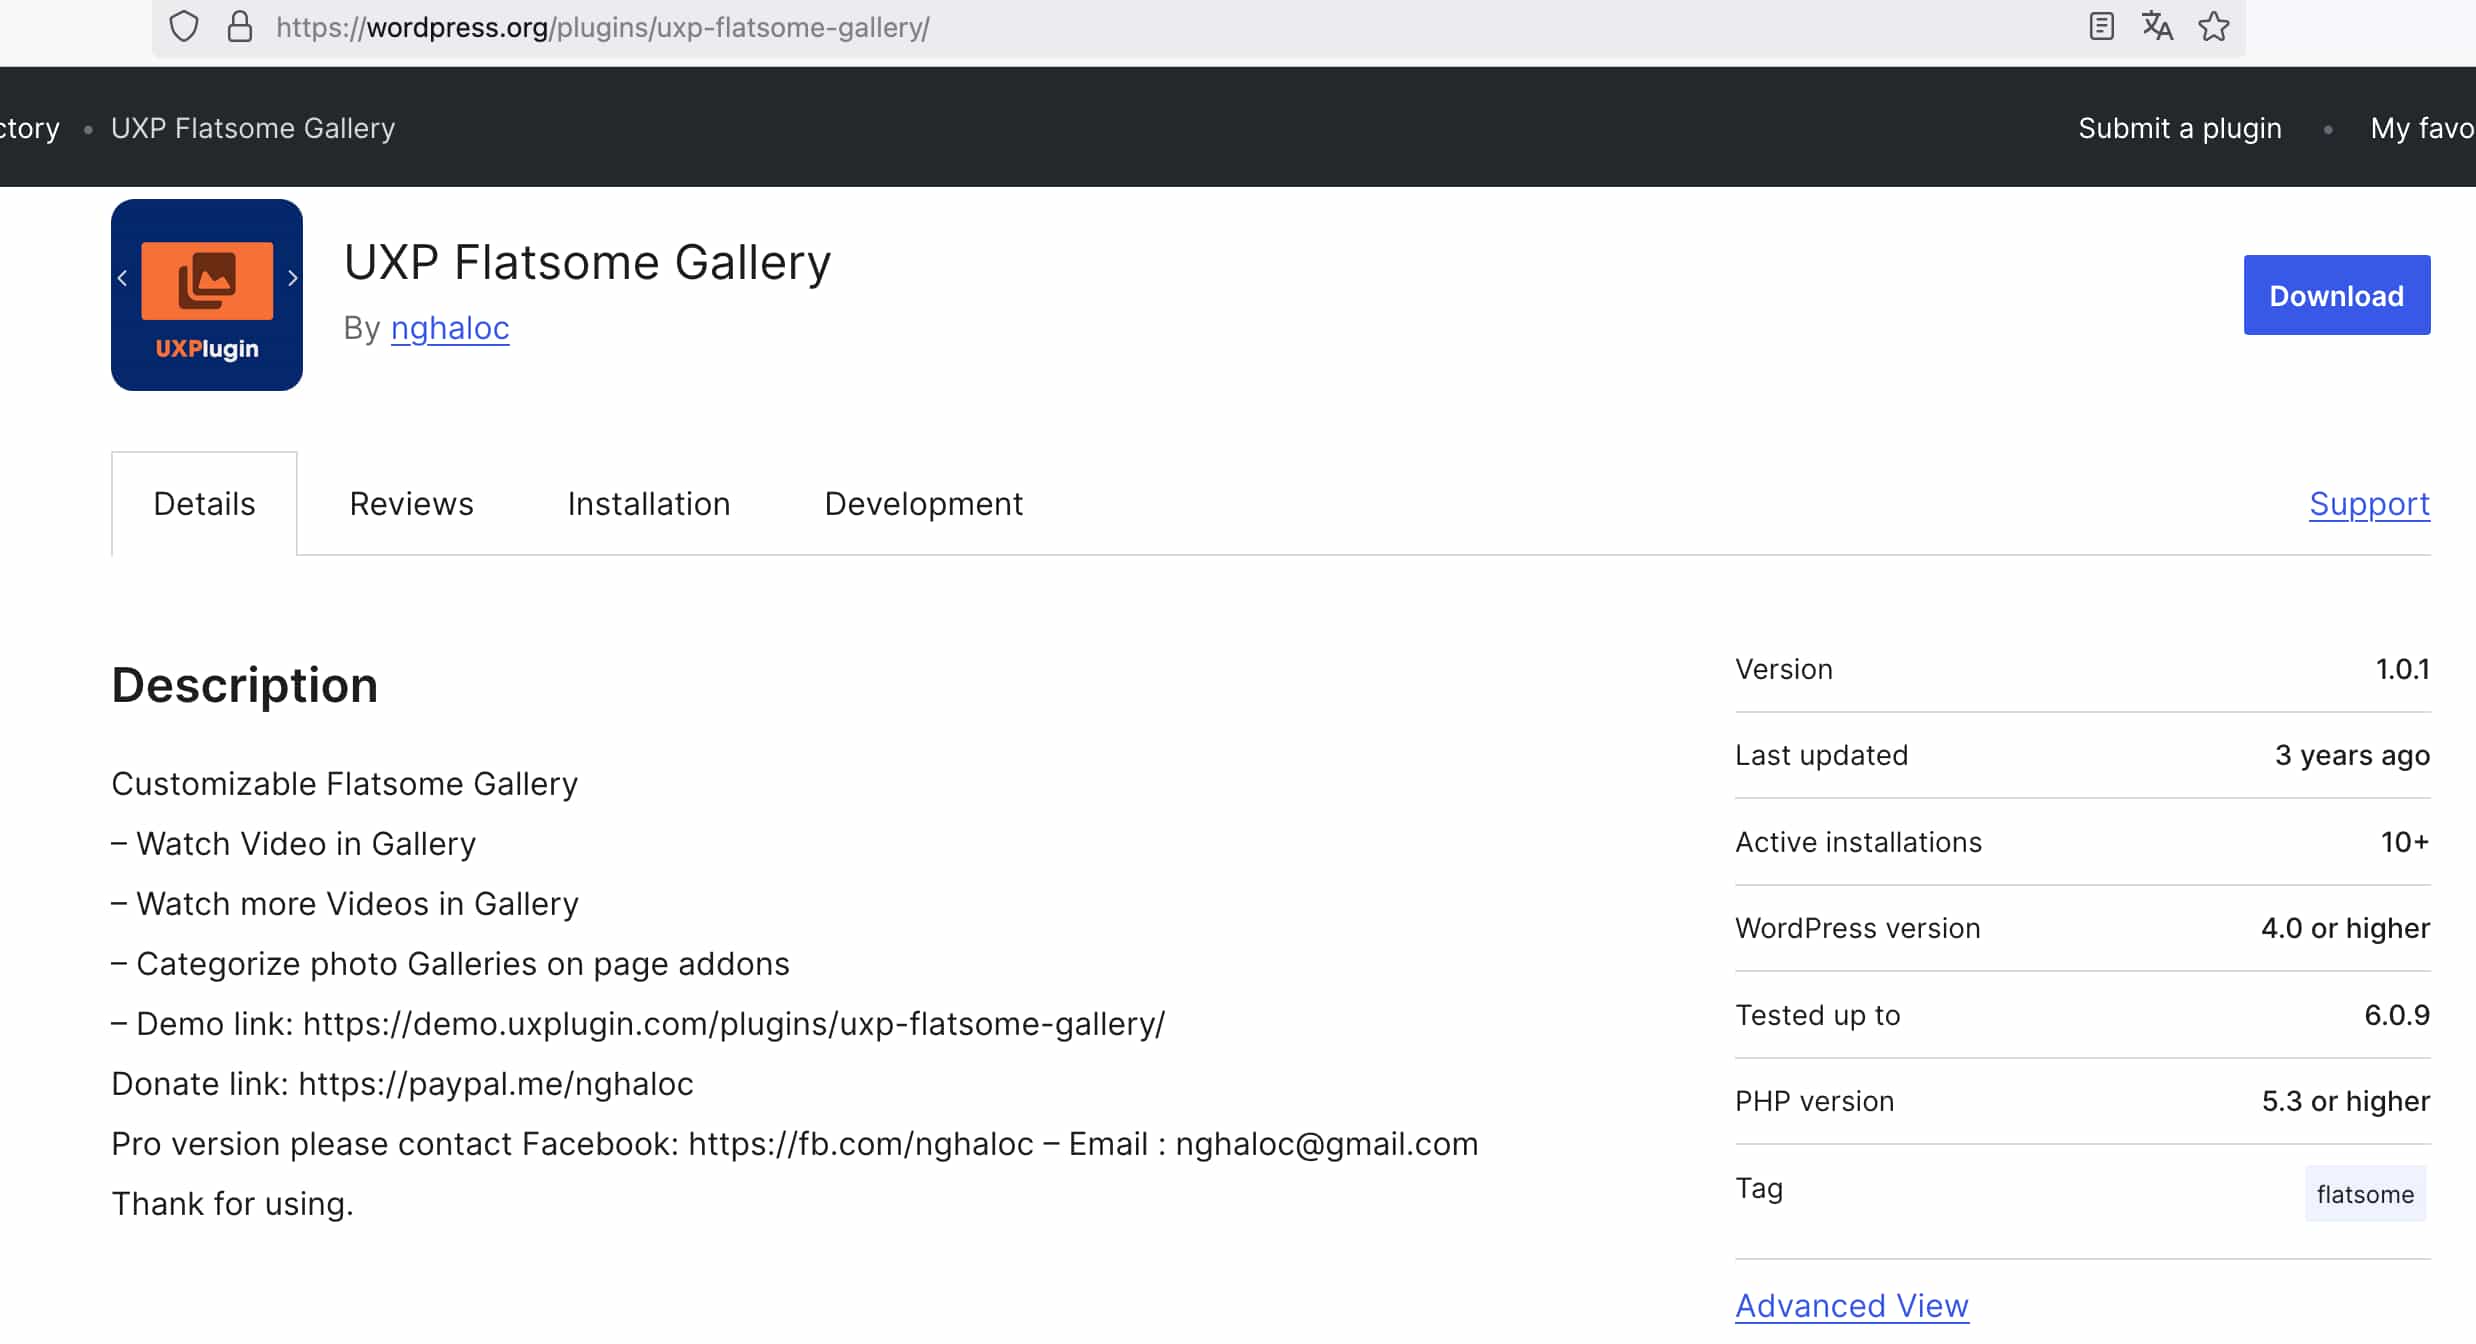Image resolution: width=2476 pixels, height=1344 pixels.
Task: Click WordPress version 4.0 or higher
Action: [x=2345, y=928]
